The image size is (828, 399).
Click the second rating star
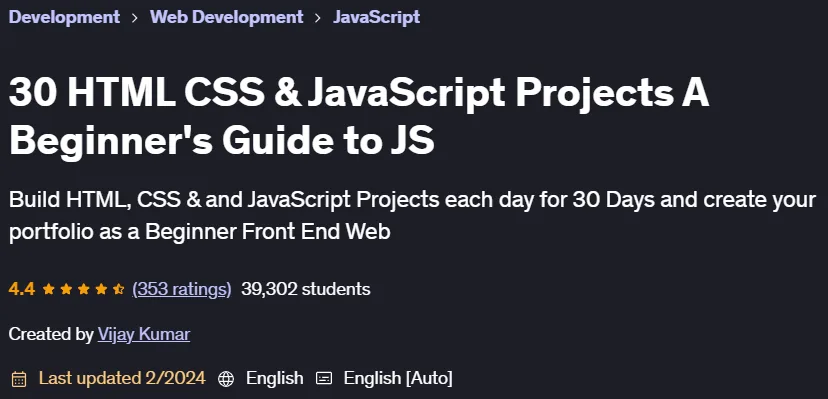(66, 289)
